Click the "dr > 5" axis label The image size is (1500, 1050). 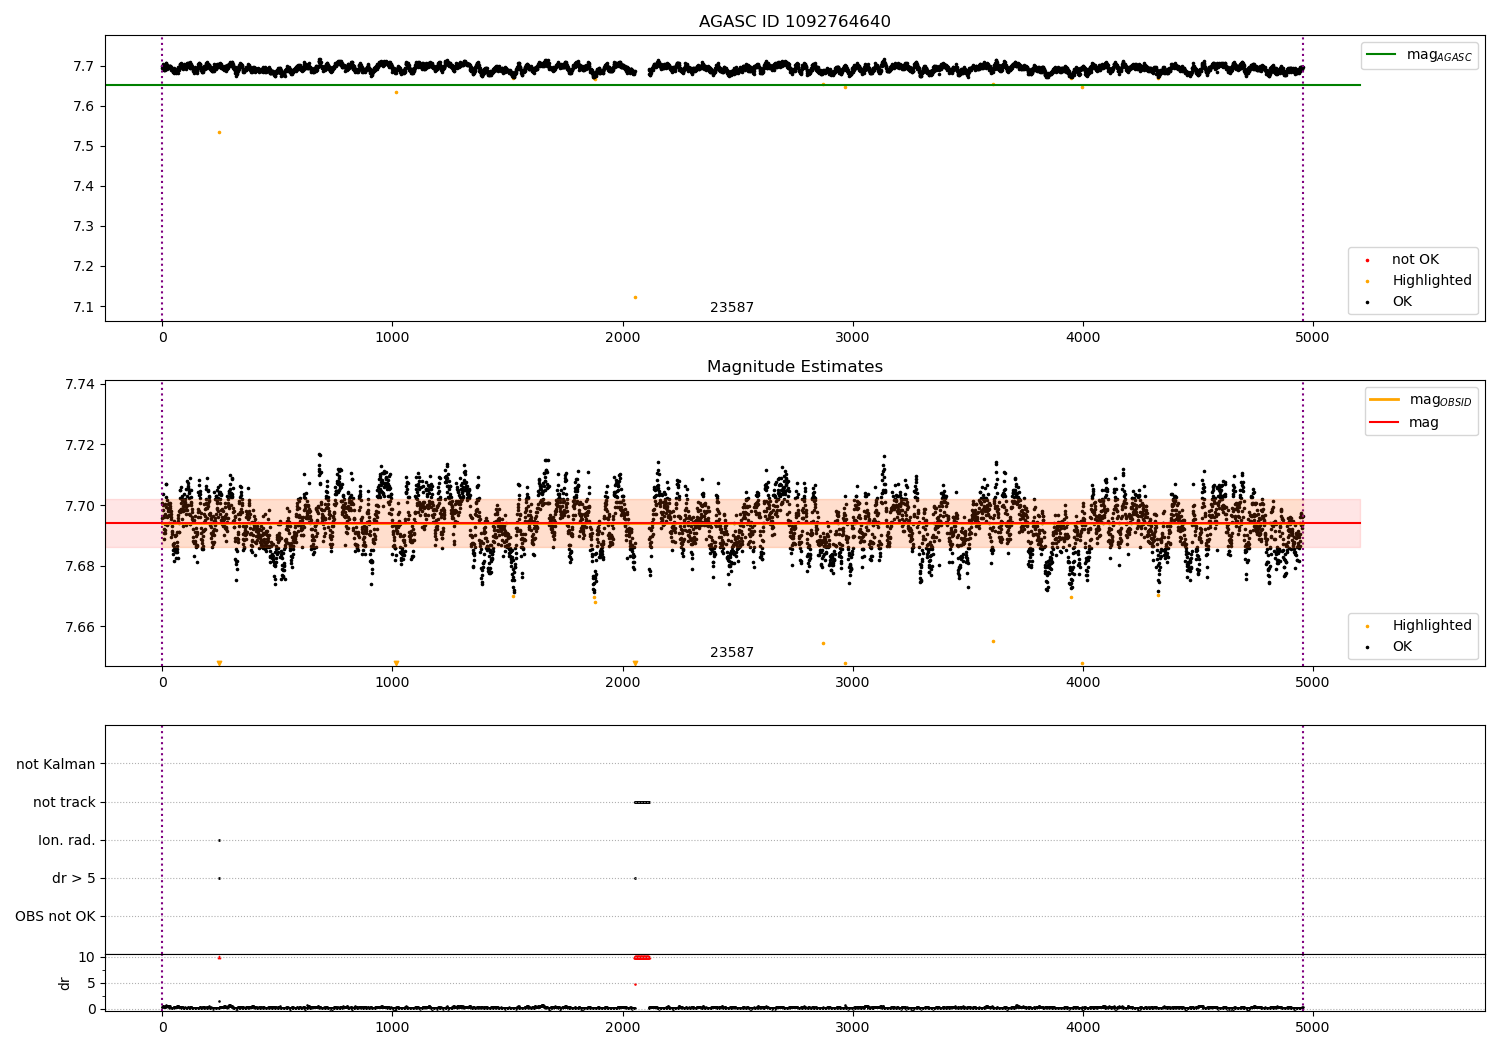[74, 878]
